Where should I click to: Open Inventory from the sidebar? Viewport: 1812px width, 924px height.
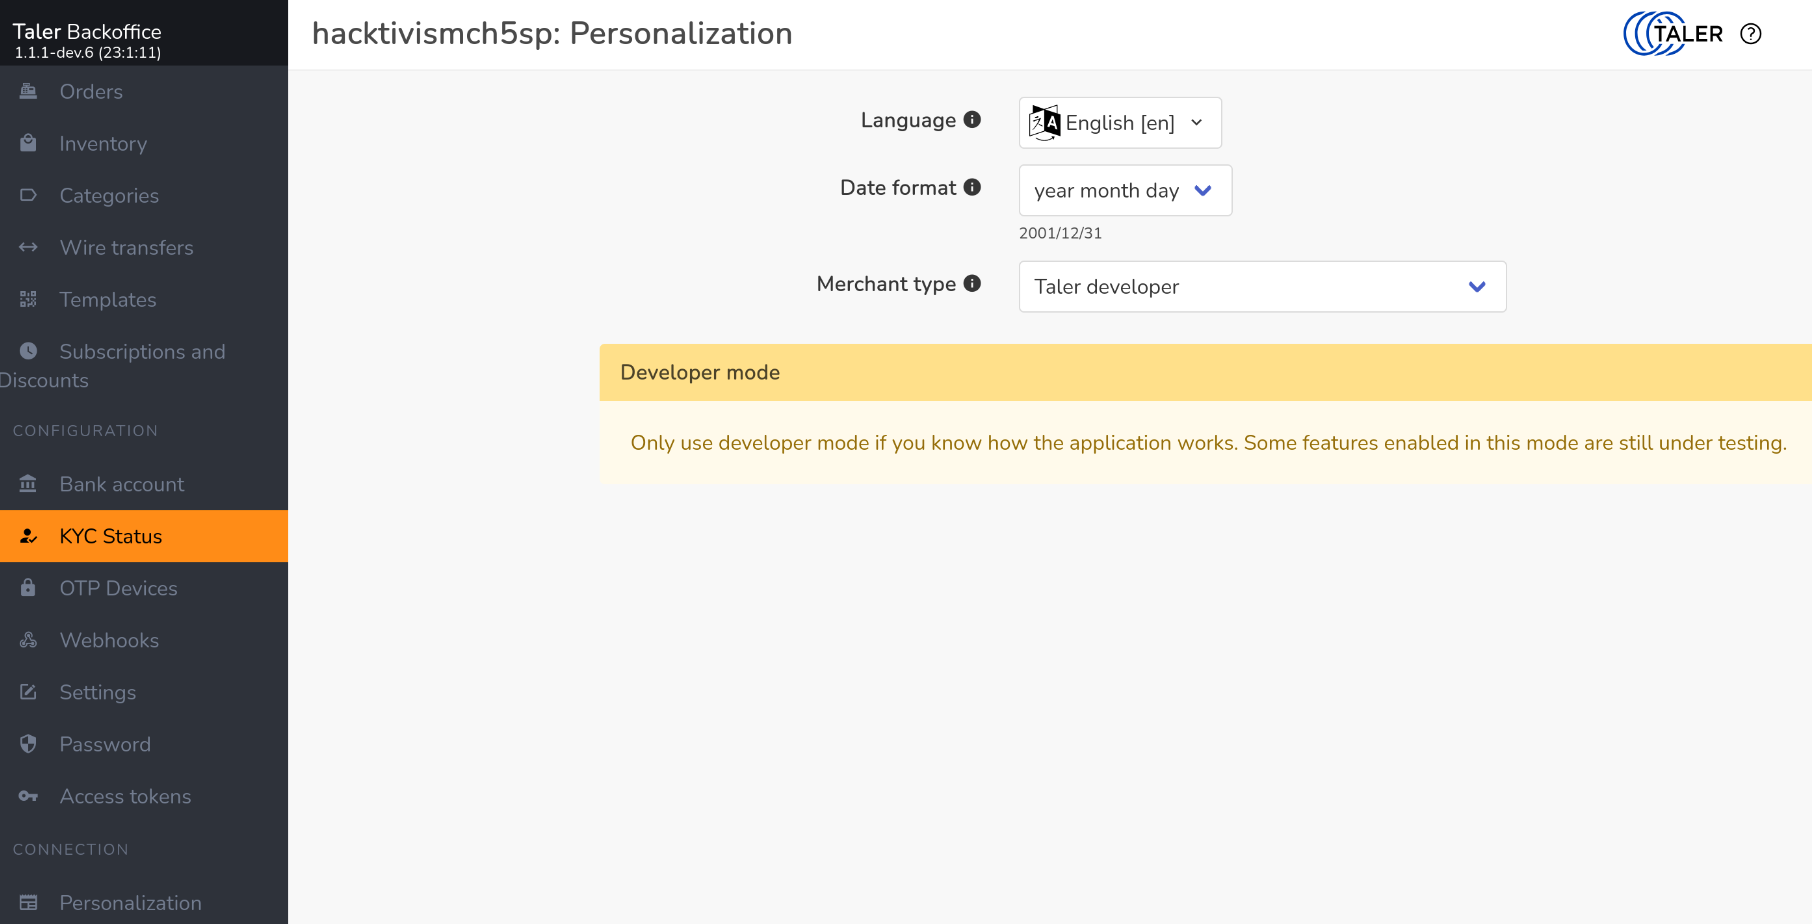[x=103, y=144]
